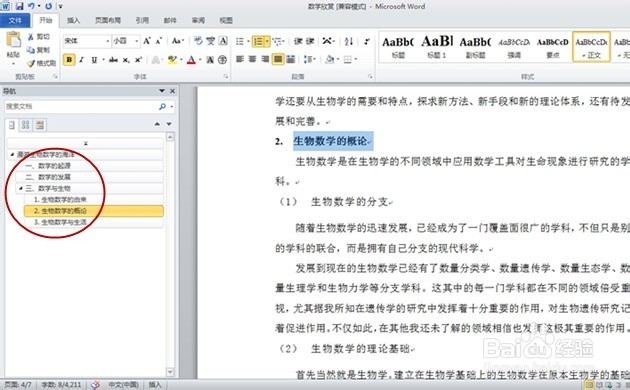
Task: Switch to the 引用 (References) ribbon tab
Action: click(x=142, y=20)
